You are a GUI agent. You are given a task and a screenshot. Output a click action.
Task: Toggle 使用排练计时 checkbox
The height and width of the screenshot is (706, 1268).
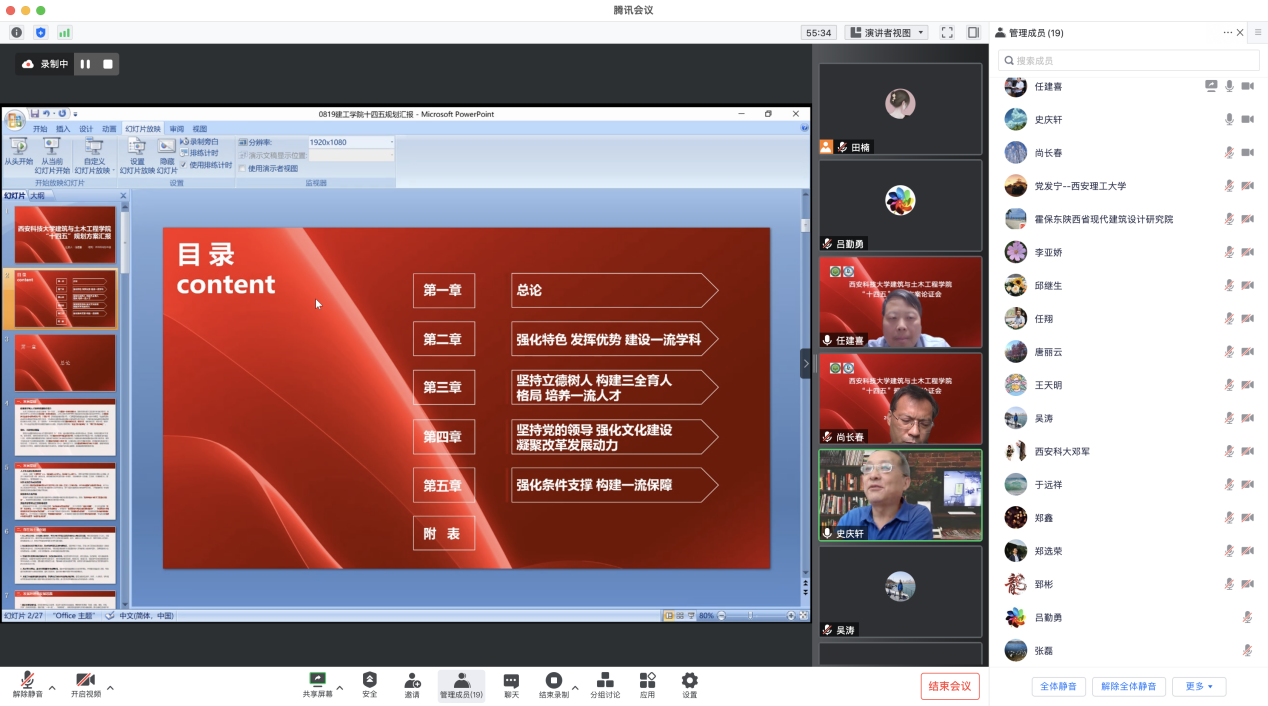click(x=184, y=165)
